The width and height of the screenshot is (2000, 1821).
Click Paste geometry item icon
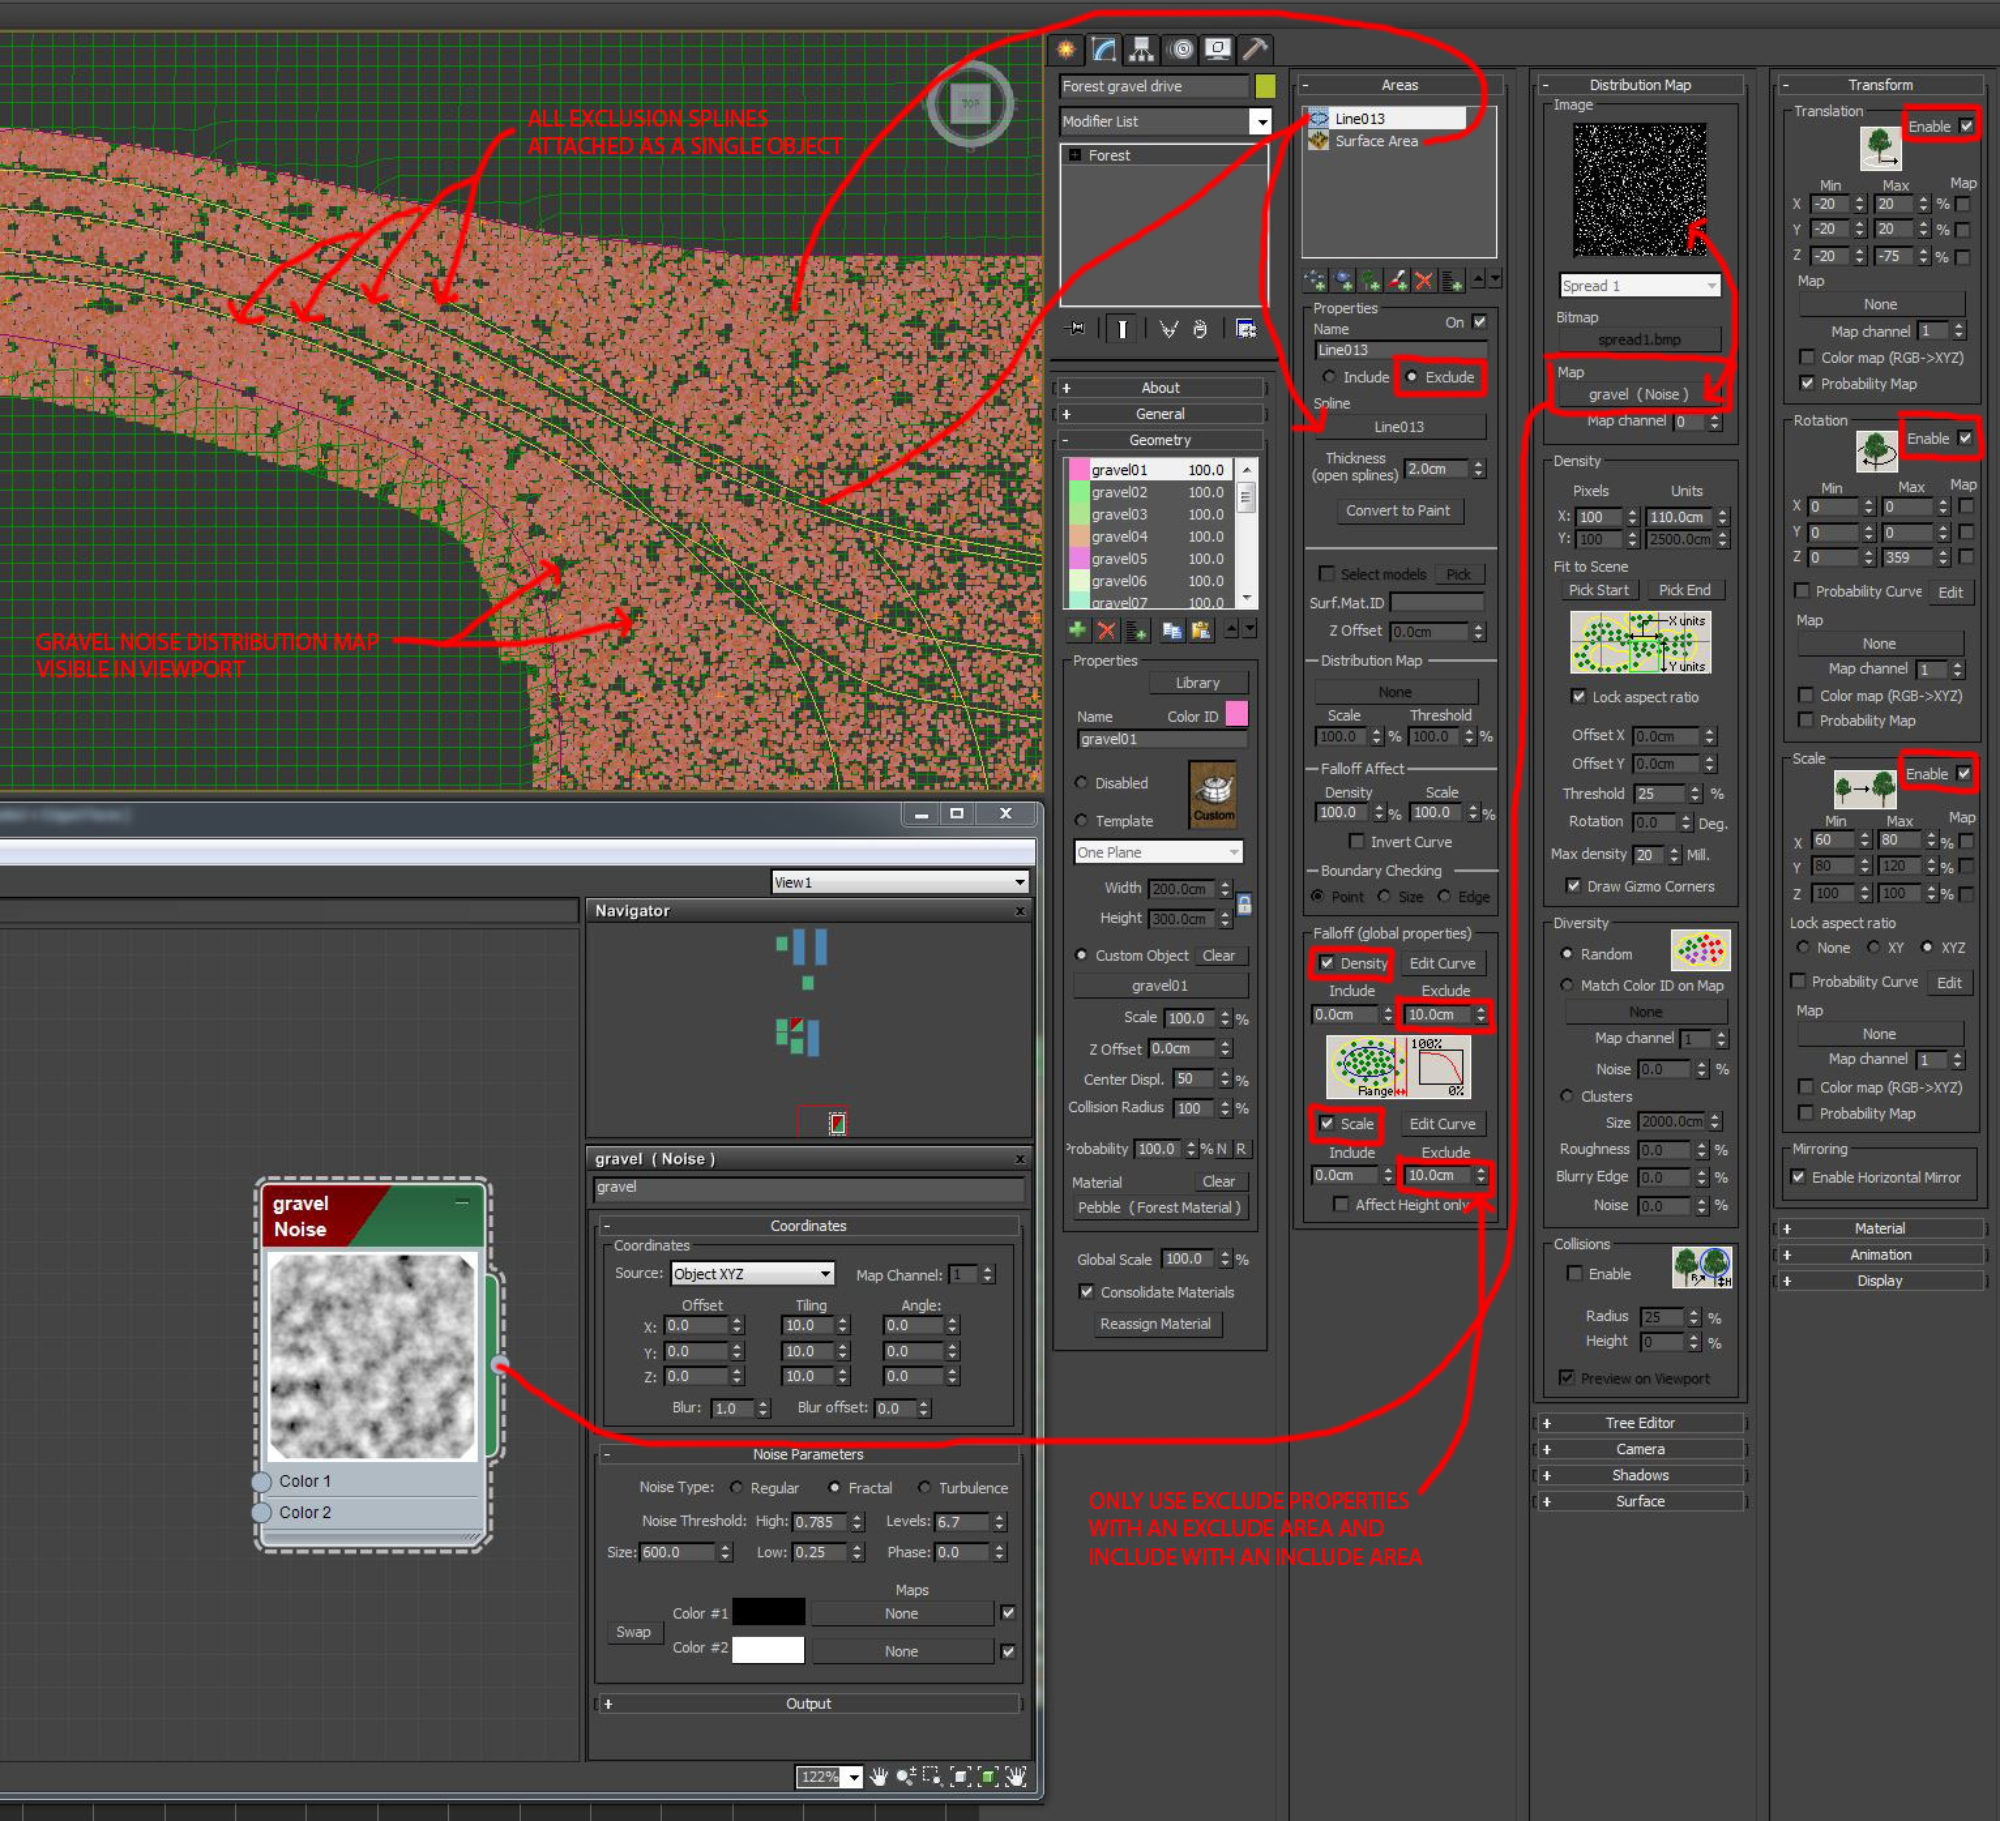pyautogui.click(x=1200, y=630)
